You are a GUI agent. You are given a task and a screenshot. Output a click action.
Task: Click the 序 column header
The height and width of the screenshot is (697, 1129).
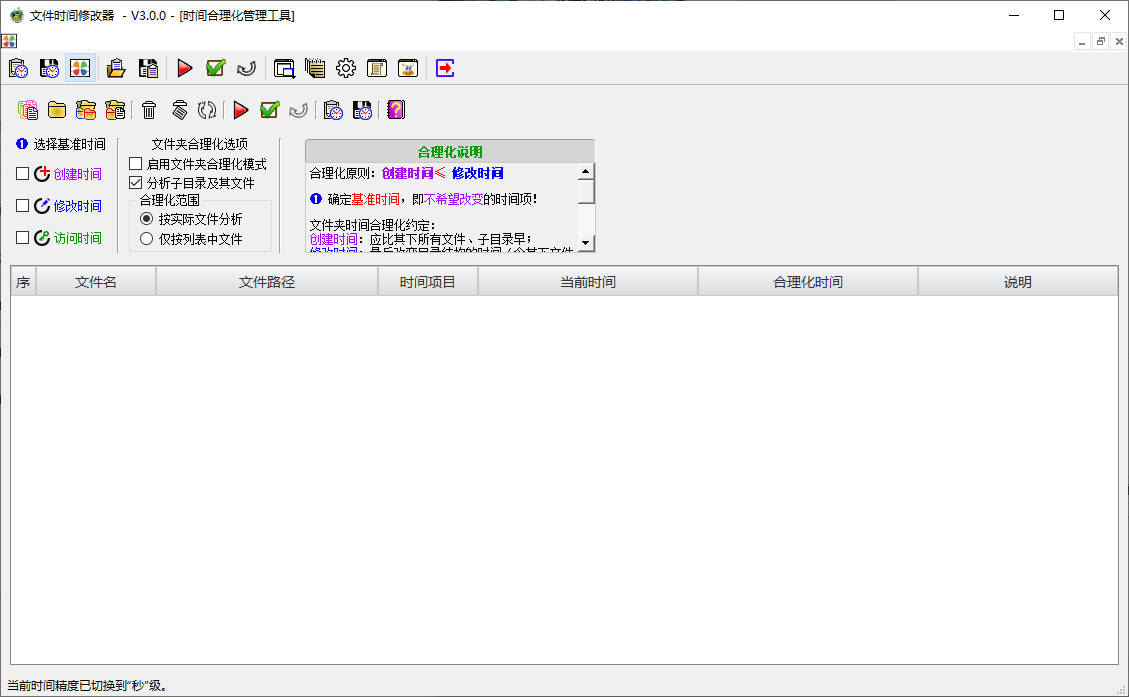click(x=23, y=282)
